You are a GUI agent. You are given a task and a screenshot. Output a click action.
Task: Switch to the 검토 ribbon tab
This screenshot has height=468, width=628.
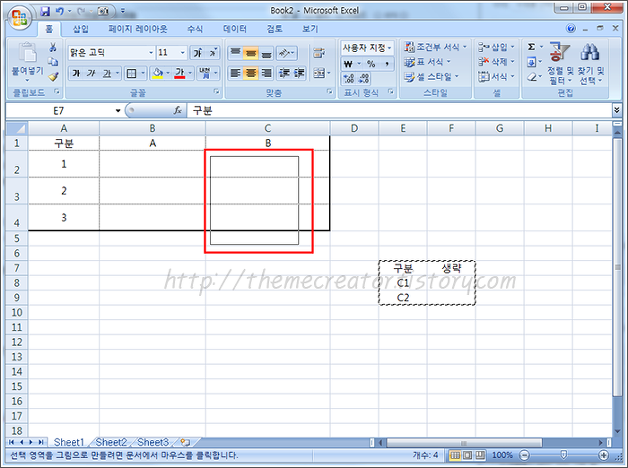pyautogui.click(x=275, y=29)
